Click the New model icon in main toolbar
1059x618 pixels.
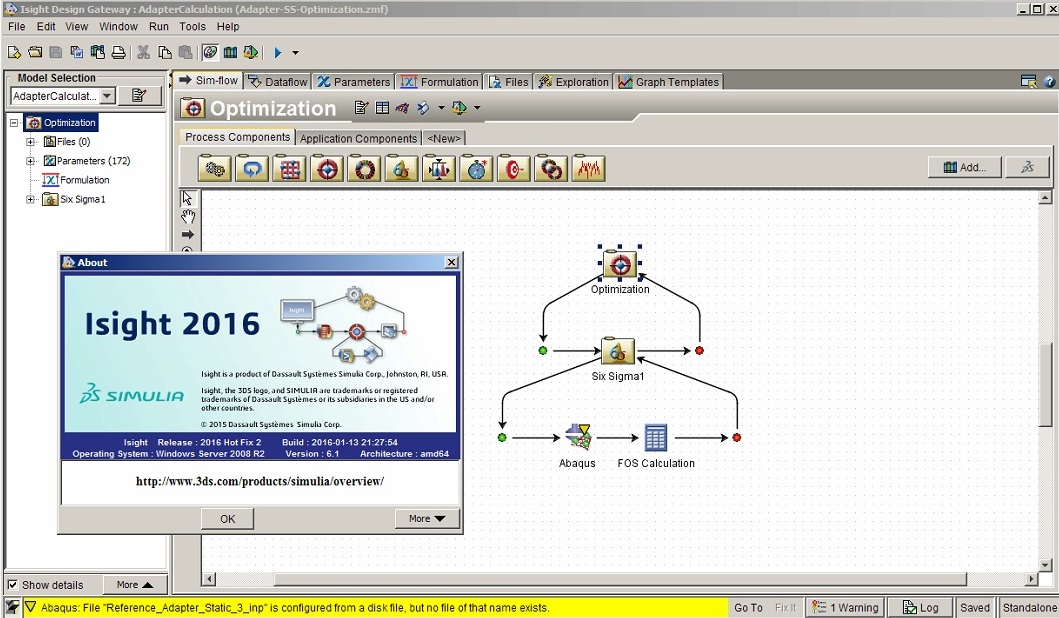(14, 52)
